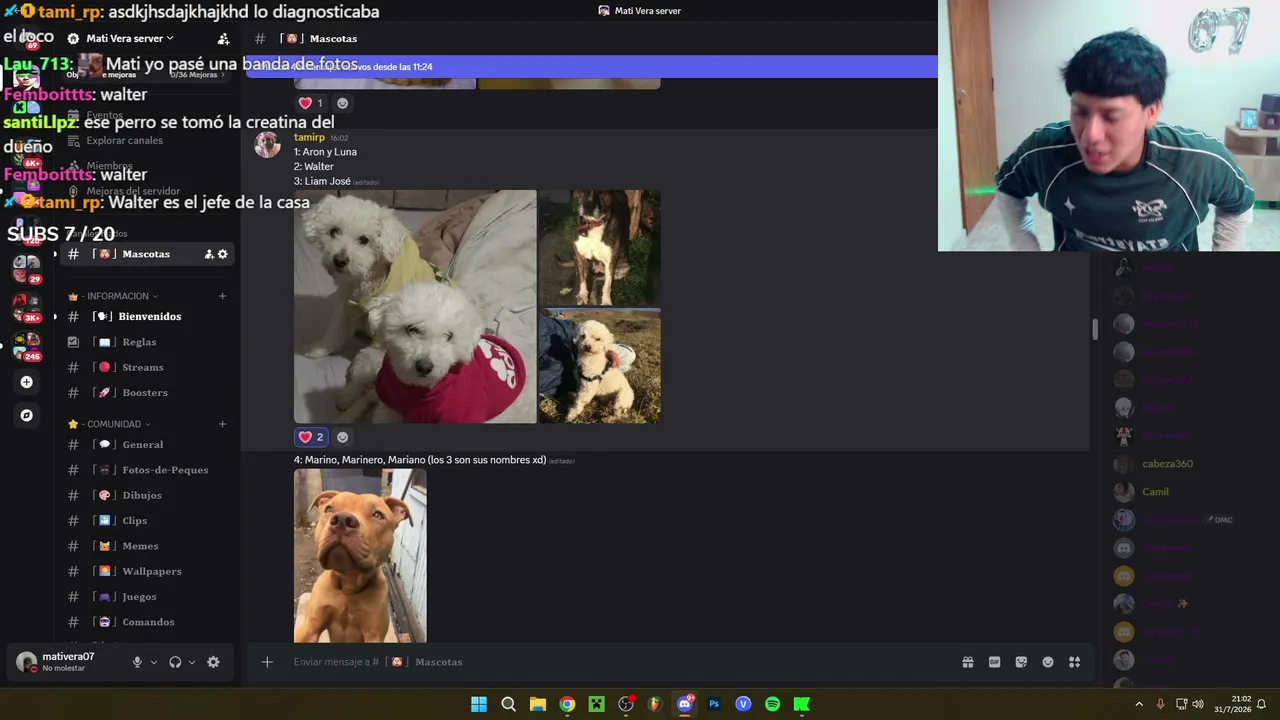Click the chat scrollbar thumb
Viewport: 1280px width, 720px height.
1095,329
